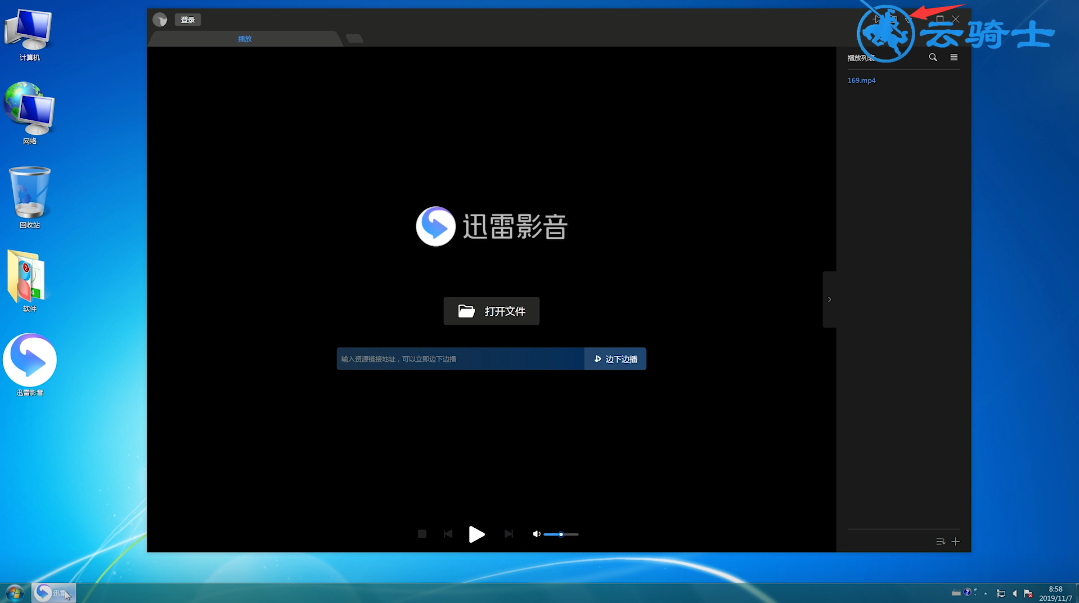Select the 回收站 recycle bin desktop icon
This screenshot has height=603, width=1079.
pos(30,198)
